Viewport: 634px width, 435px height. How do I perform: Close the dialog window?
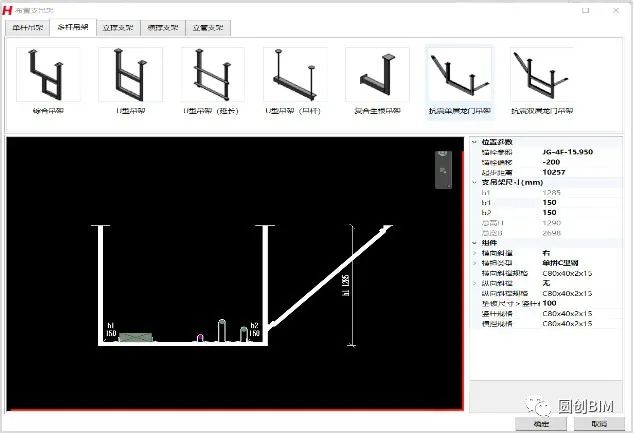[x=616, y=11]
